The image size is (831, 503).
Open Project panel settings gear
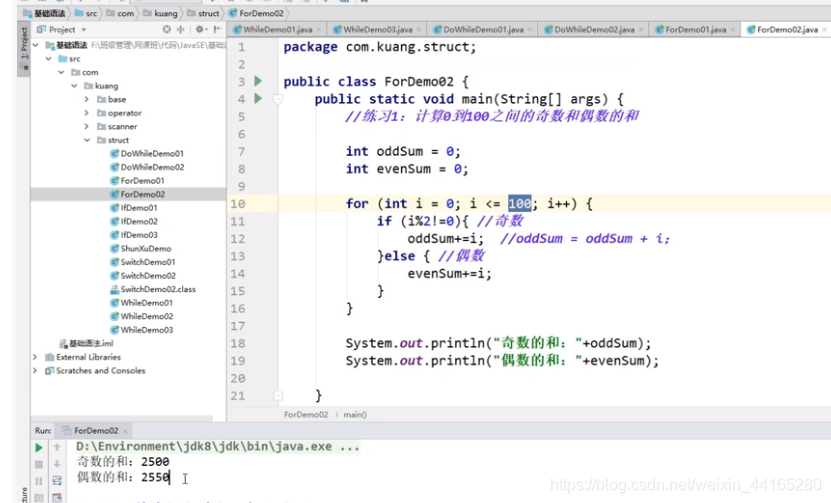point(199,30)
